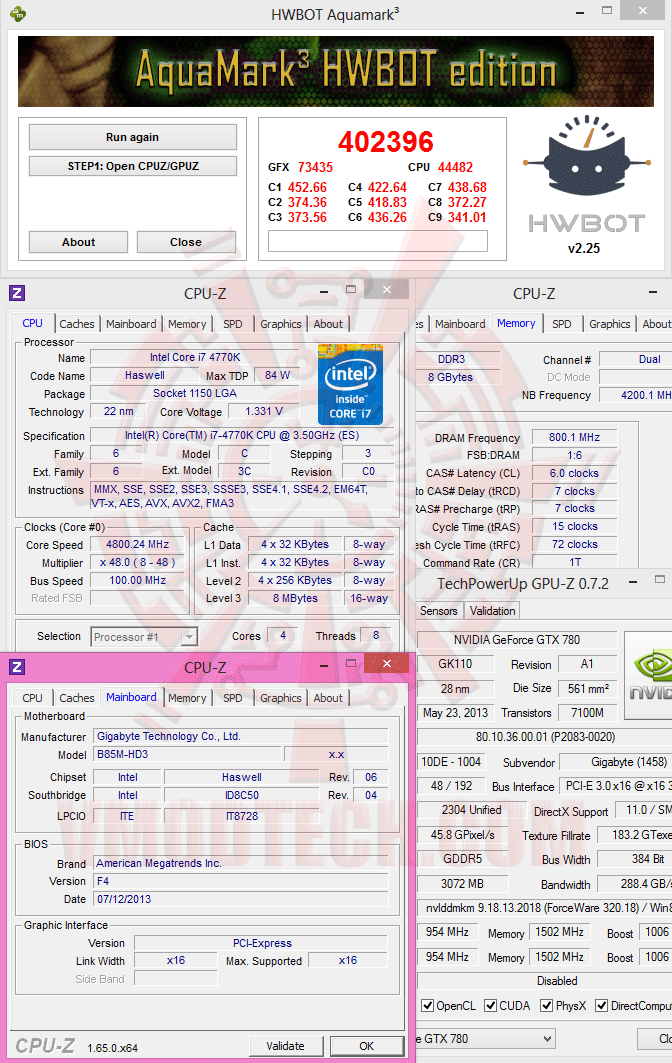Open Mainboard tab in upper-left CPU-Z window
Image resolution: width=672 pixels, height=1063 pixels.
(131, 324)
